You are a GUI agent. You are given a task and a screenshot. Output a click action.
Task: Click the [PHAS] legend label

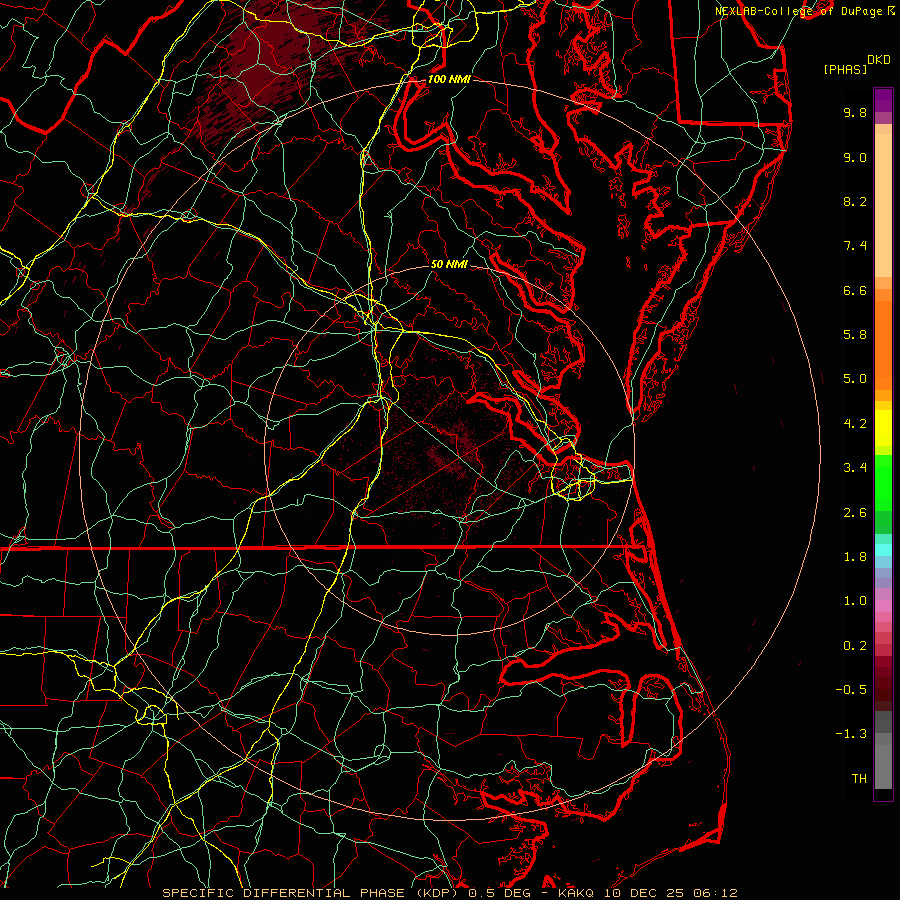[x=845, y=70]
